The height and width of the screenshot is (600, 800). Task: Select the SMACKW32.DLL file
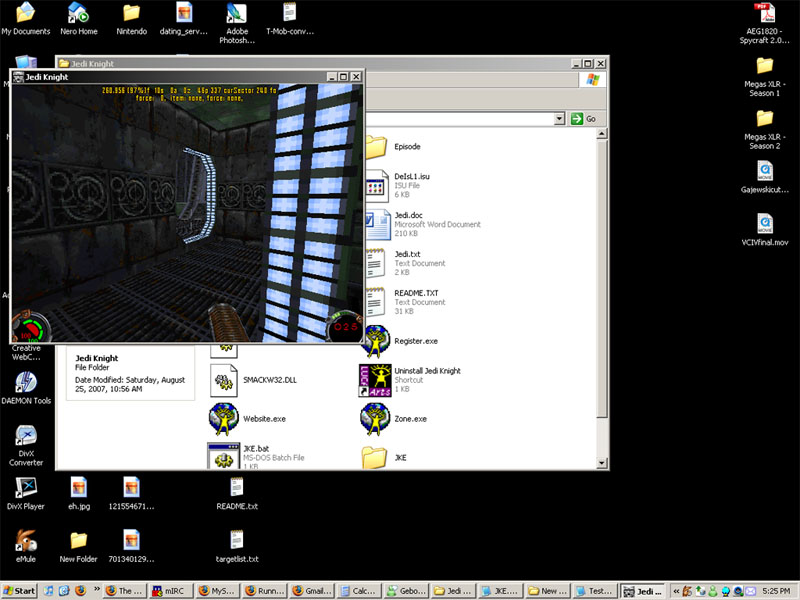pyautogui.click(x=254, y=380)
